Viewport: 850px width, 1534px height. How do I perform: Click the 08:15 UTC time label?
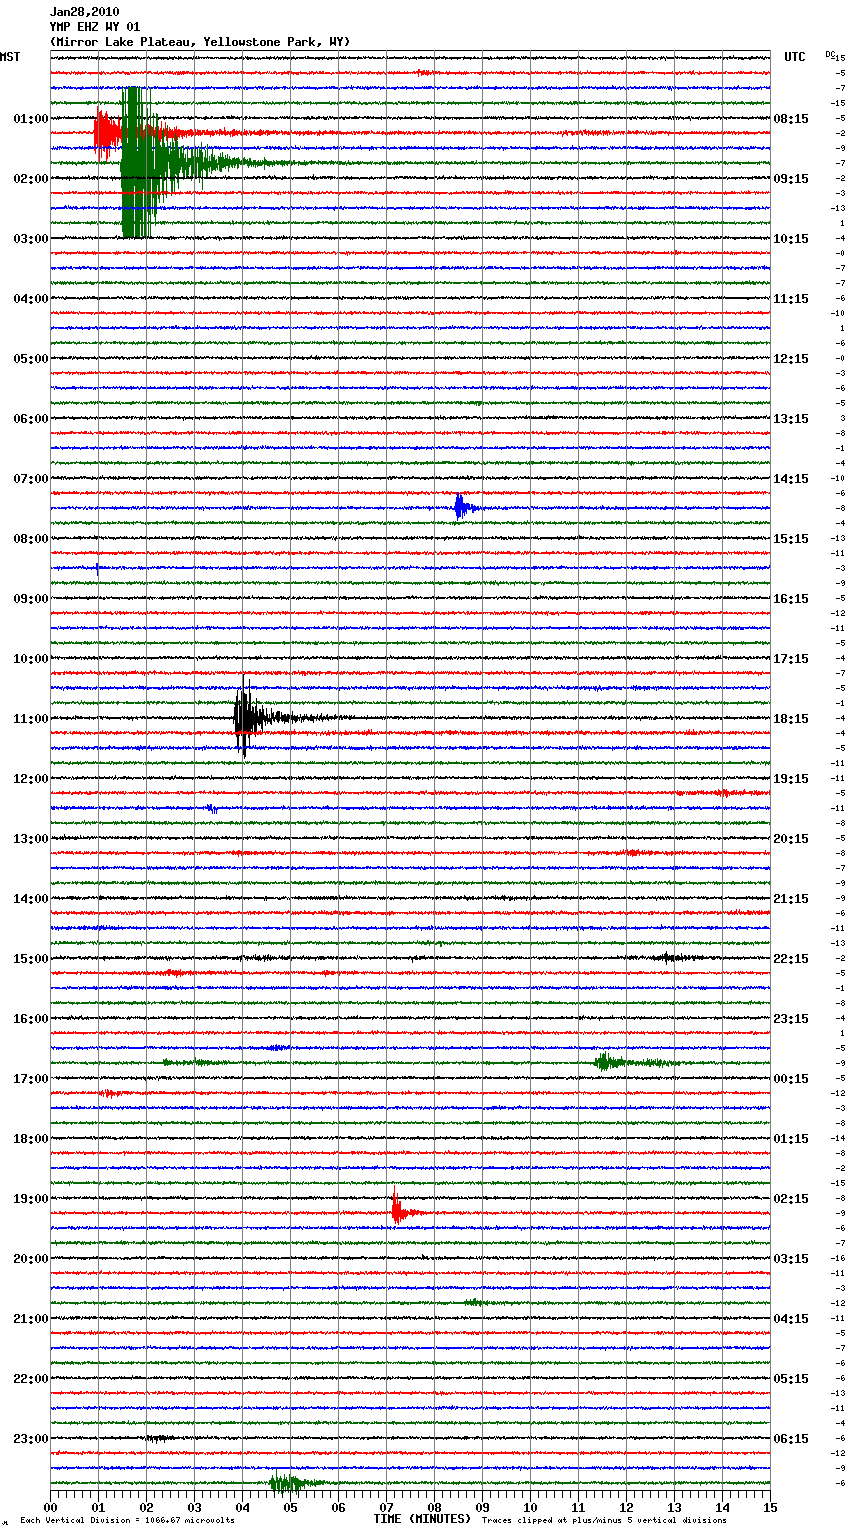[x=791, y=119]
